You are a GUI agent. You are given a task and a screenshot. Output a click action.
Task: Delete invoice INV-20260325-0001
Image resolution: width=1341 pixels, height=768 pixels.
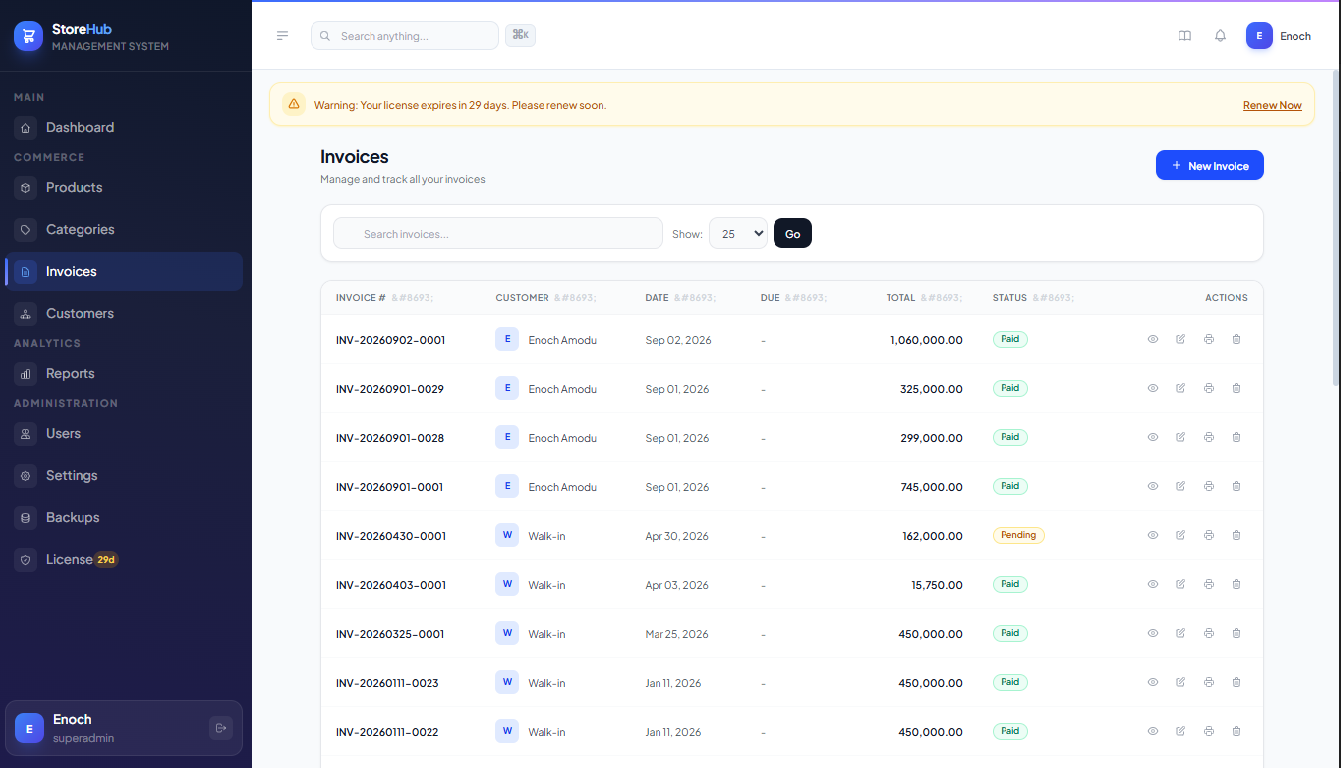[1237, 634]
